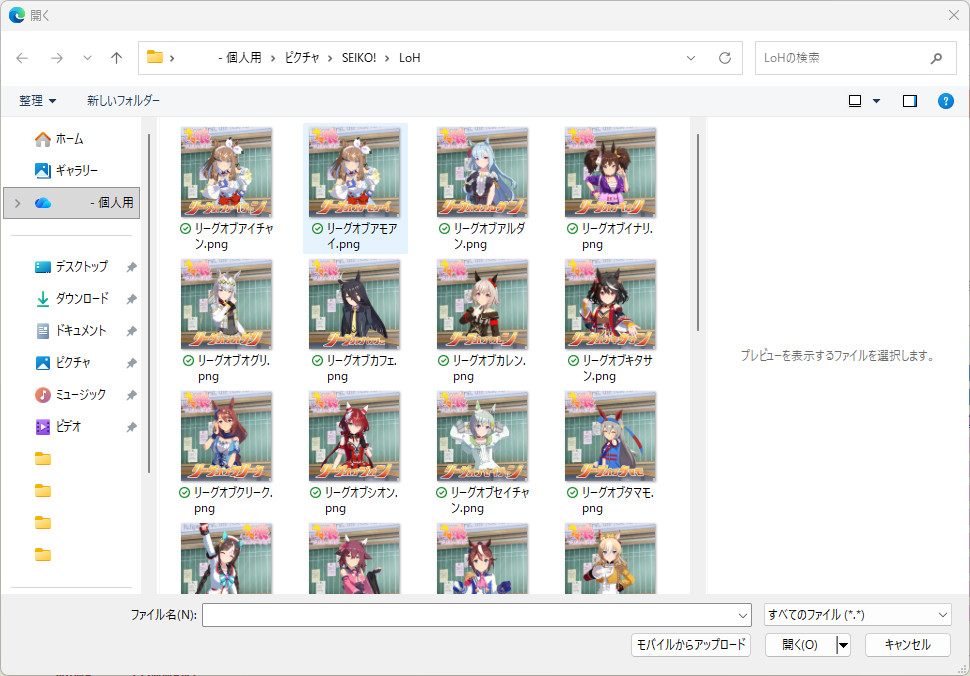
Task: Select 個人用 OneDrive cloud item
Action: 72,203
